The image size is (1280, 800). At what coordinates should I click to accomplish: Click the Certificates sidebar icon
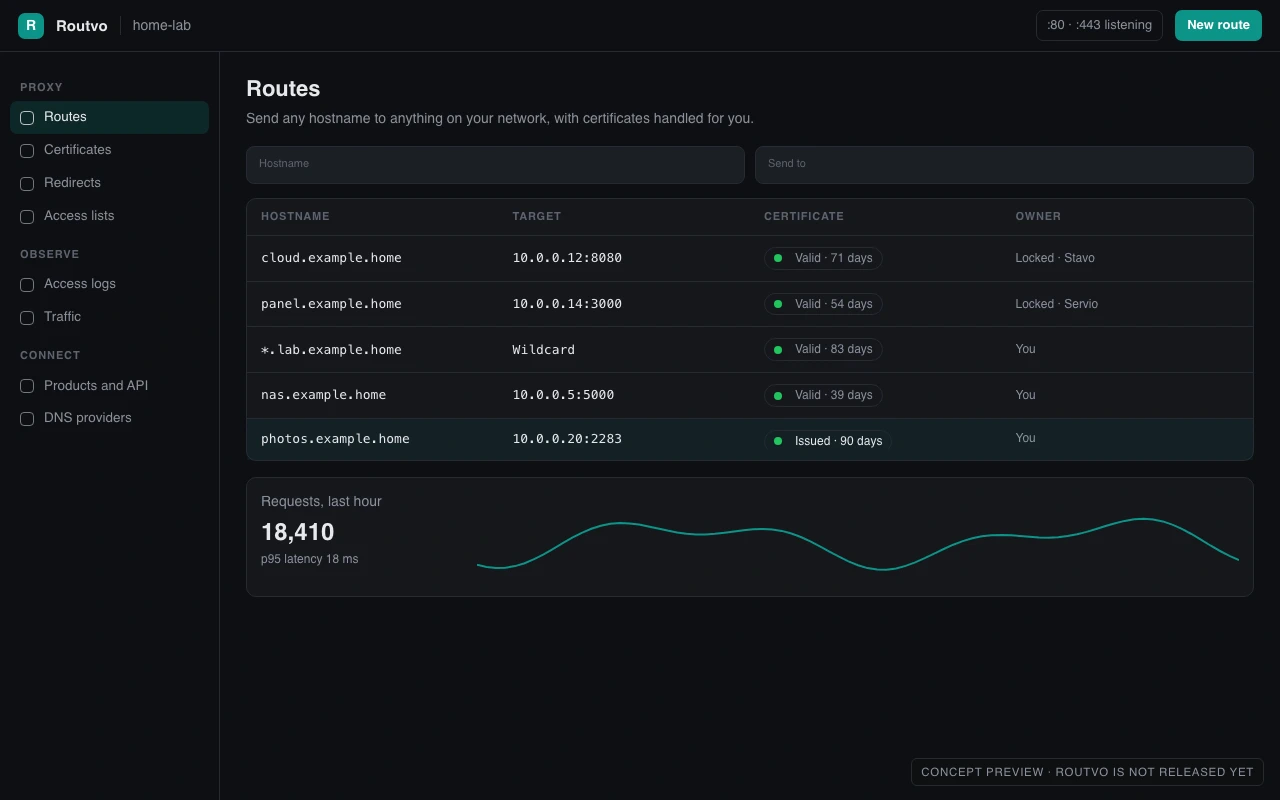pos(27,151)
